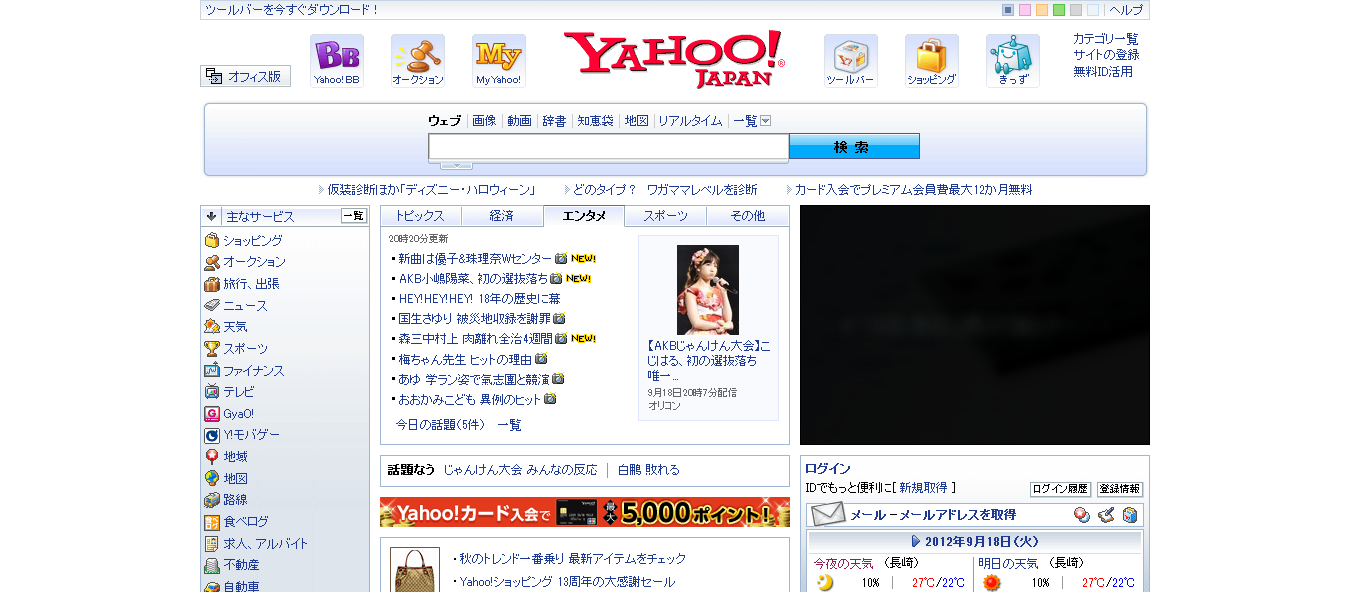The height and width of the screenshot is (592, 1349).
Task: Open 白鵬 敗れる topic link
Action: [x=648, y=470]
